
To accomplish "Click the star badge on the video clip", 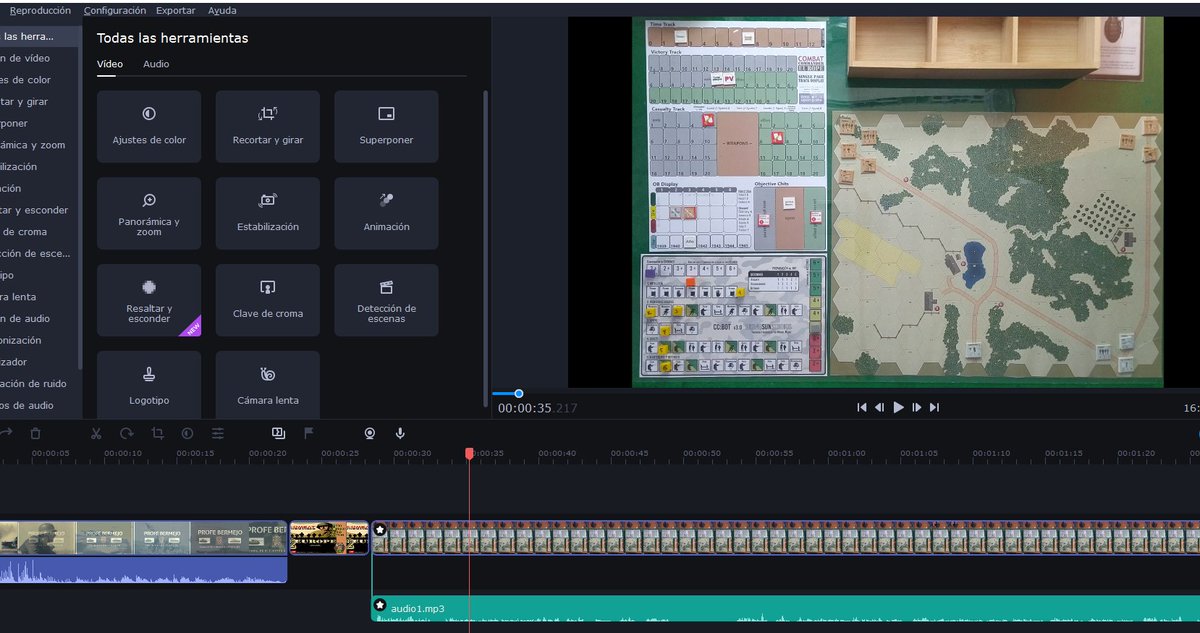I will (380, 528).
